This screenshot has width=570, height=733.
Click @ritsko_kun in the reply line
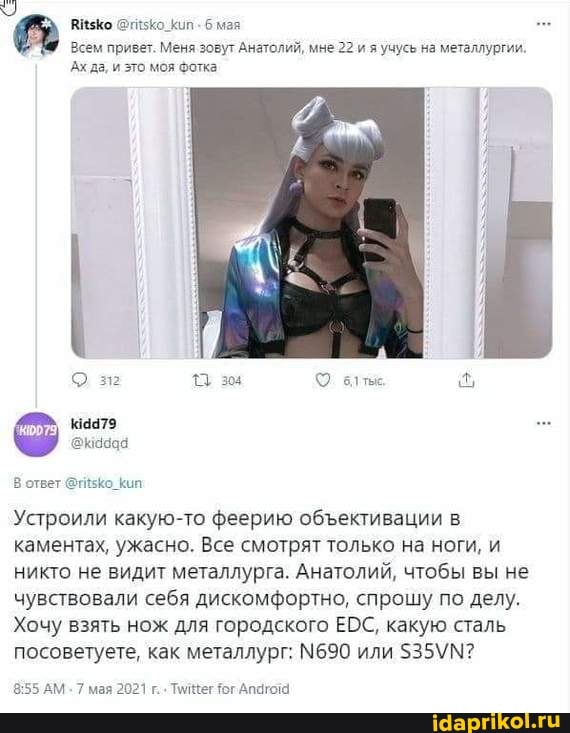pyautogui.click(x=102, y=483)
